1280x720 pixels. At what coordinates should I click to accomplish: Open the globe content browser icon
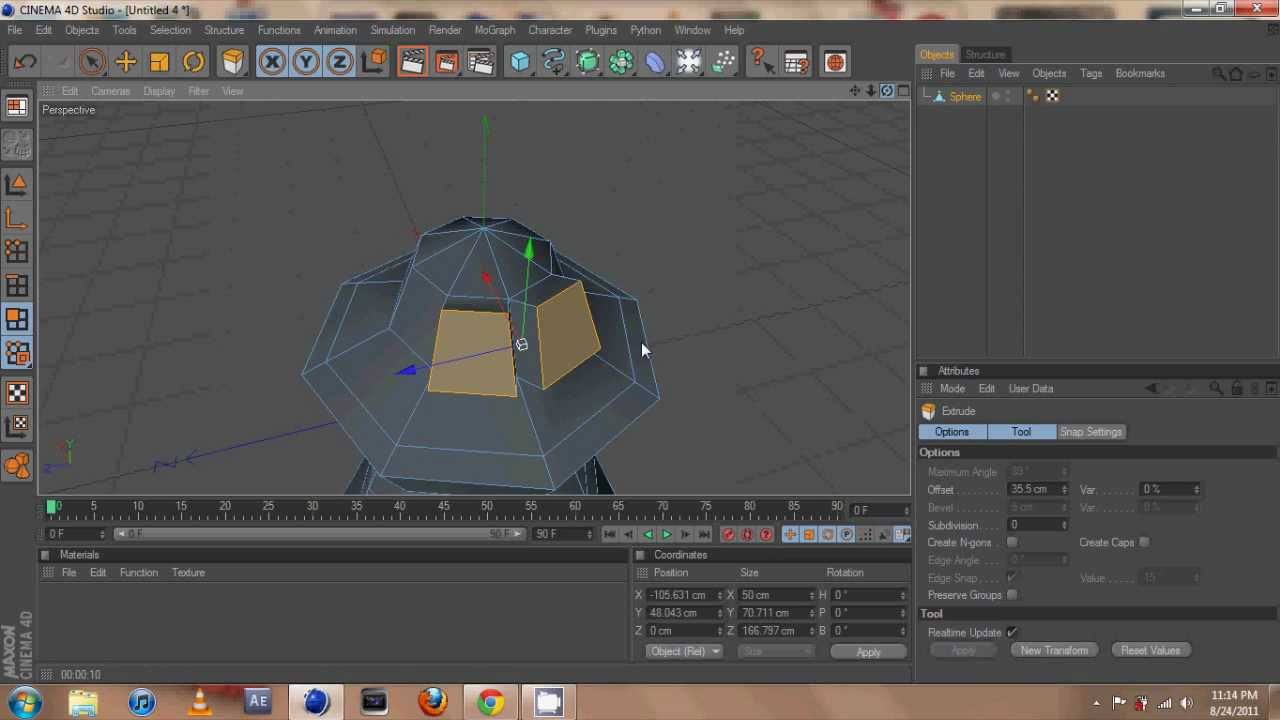coord(835,62)
